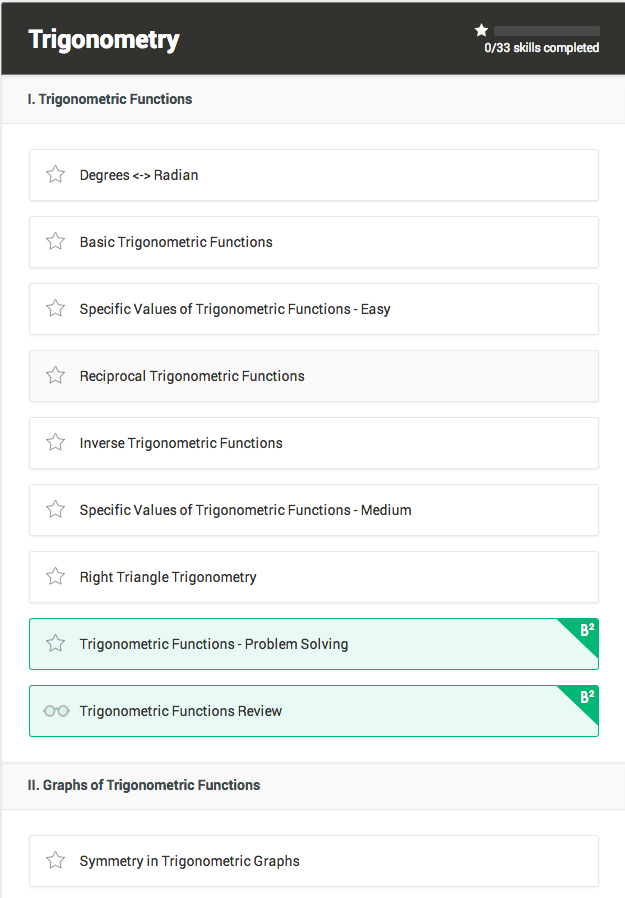The image size is (625, 898).
Task: Click star icon next to Basic Trigonometric Functions
Action: click(56, 241)
